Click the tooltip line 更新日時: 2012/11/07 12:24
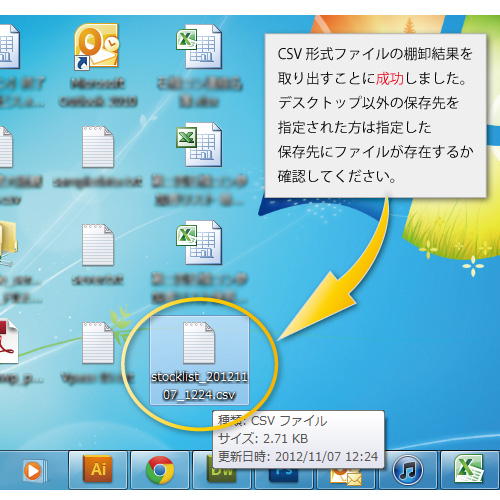Image resolution: width=500 pixels, height=500 pixels. tap(298, 456)
